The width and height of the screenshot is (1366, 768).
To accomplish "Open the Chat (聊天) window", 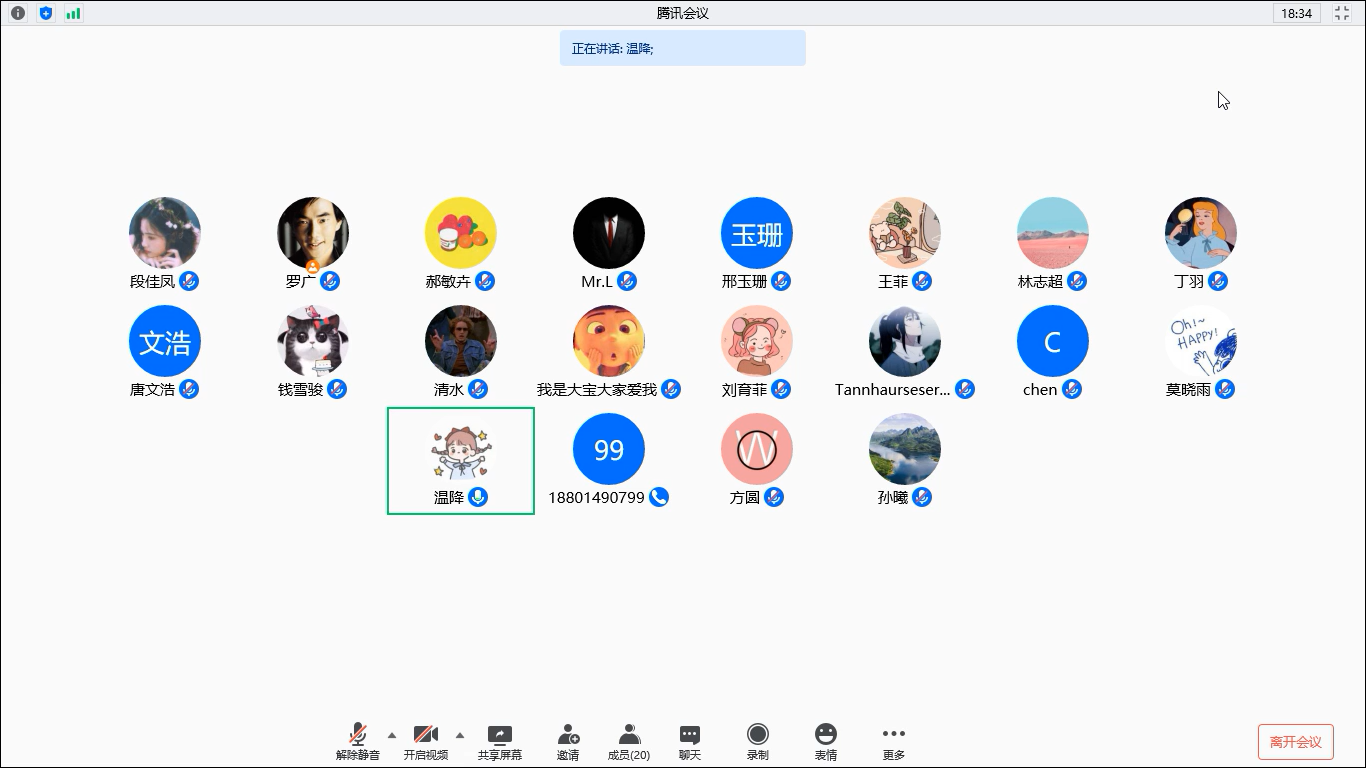I will click(x=690, y=741).
